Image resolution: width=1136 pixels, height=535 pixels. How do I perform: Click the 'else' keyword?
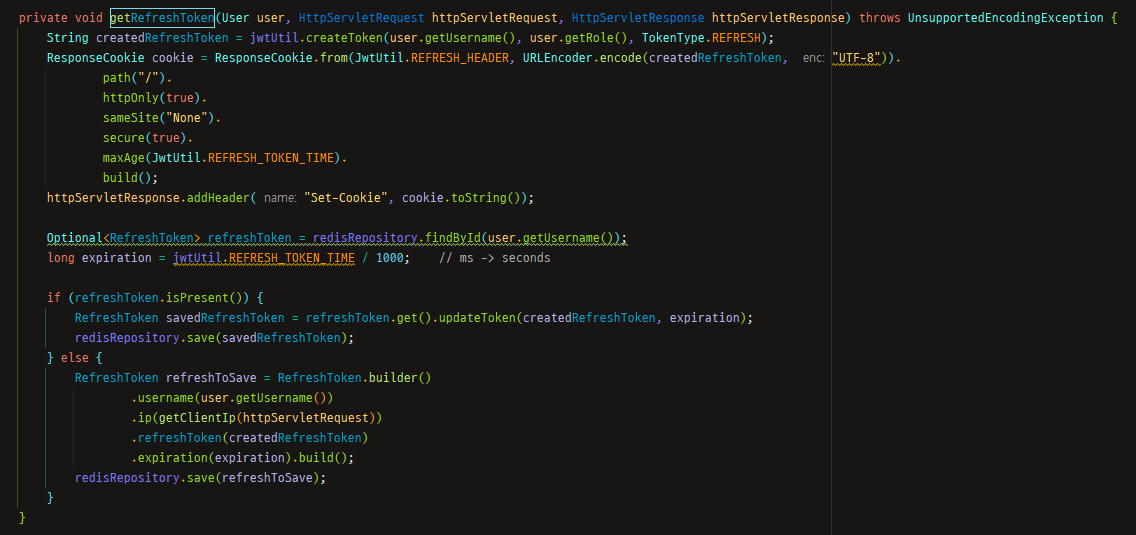(75, 358)
